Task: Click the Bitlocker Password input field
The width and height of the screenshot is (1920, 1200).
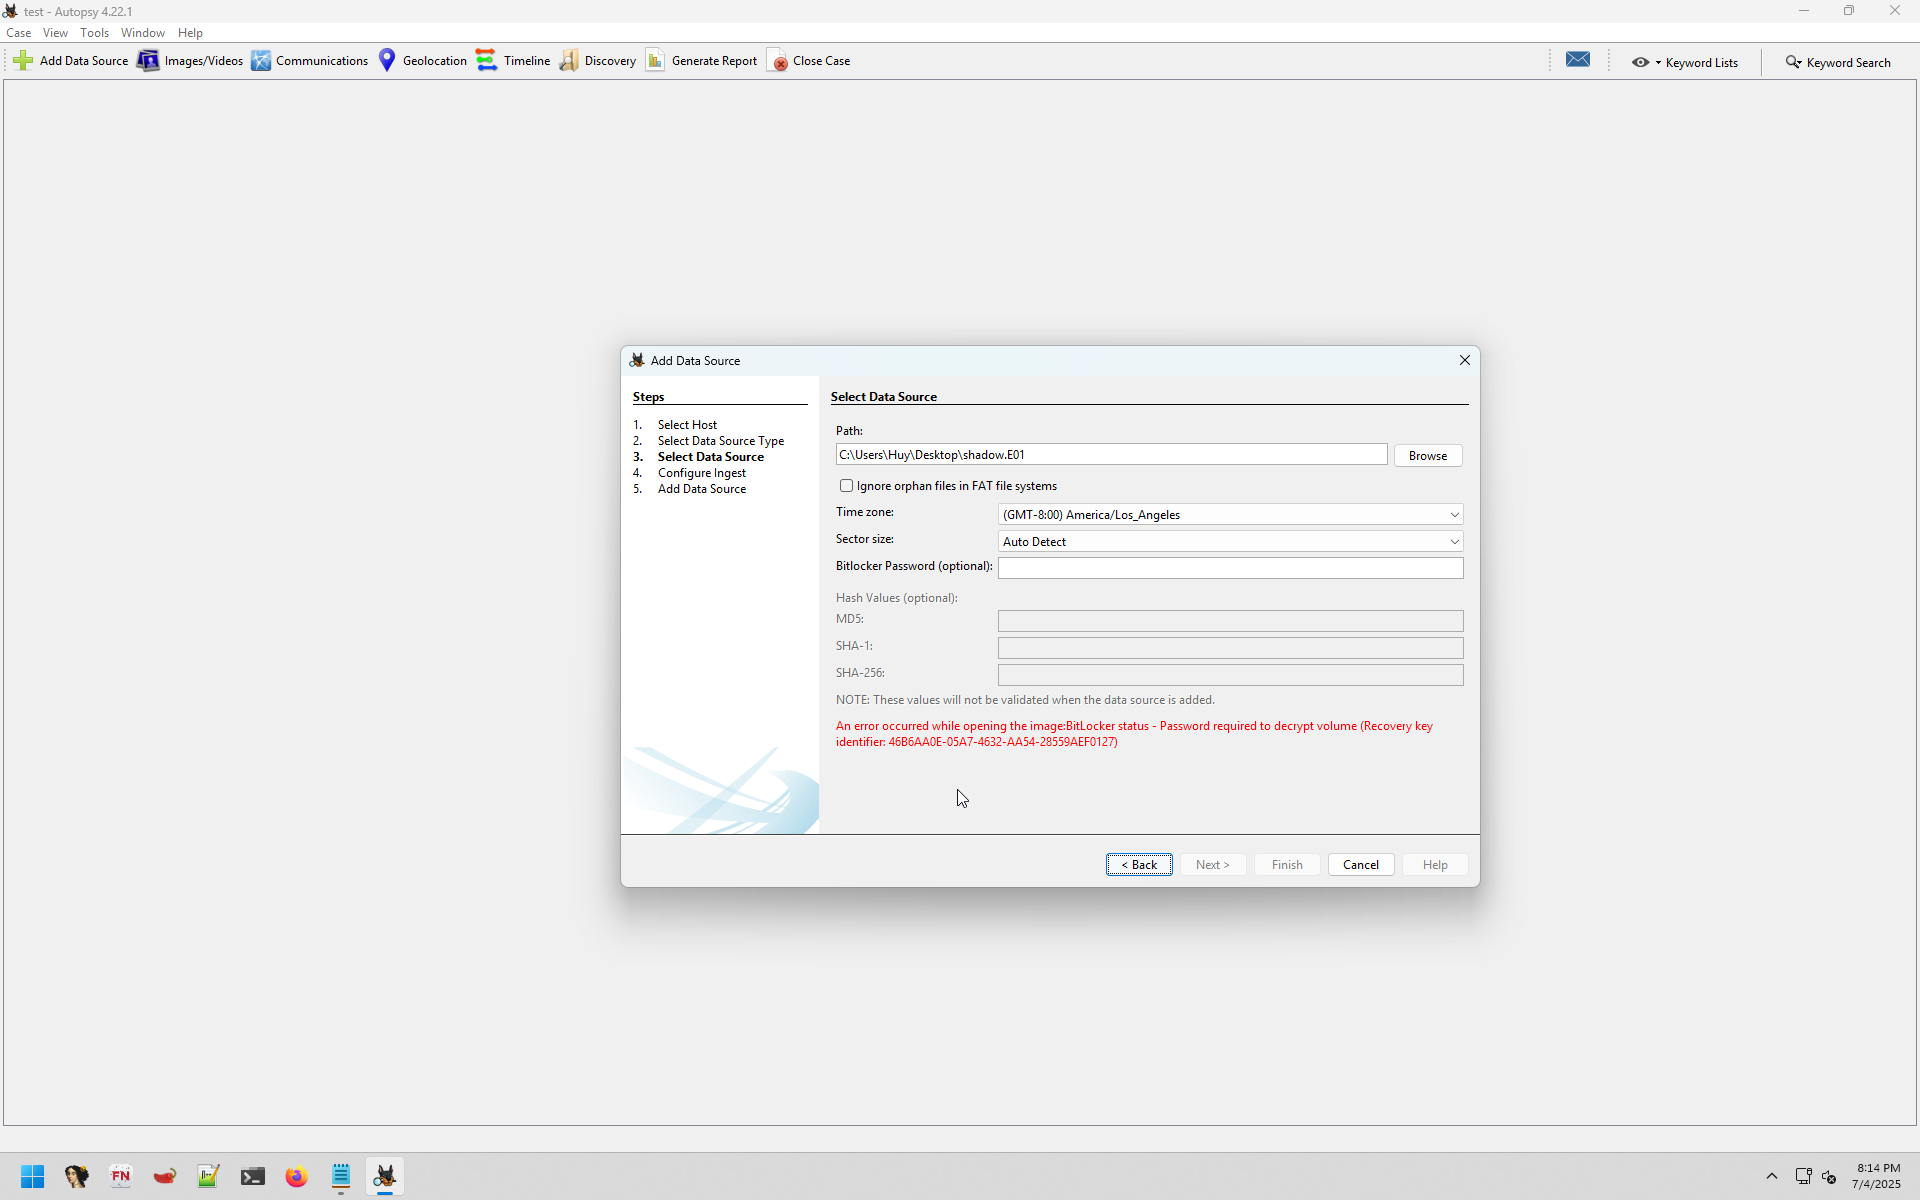Action: (1230, 568)
